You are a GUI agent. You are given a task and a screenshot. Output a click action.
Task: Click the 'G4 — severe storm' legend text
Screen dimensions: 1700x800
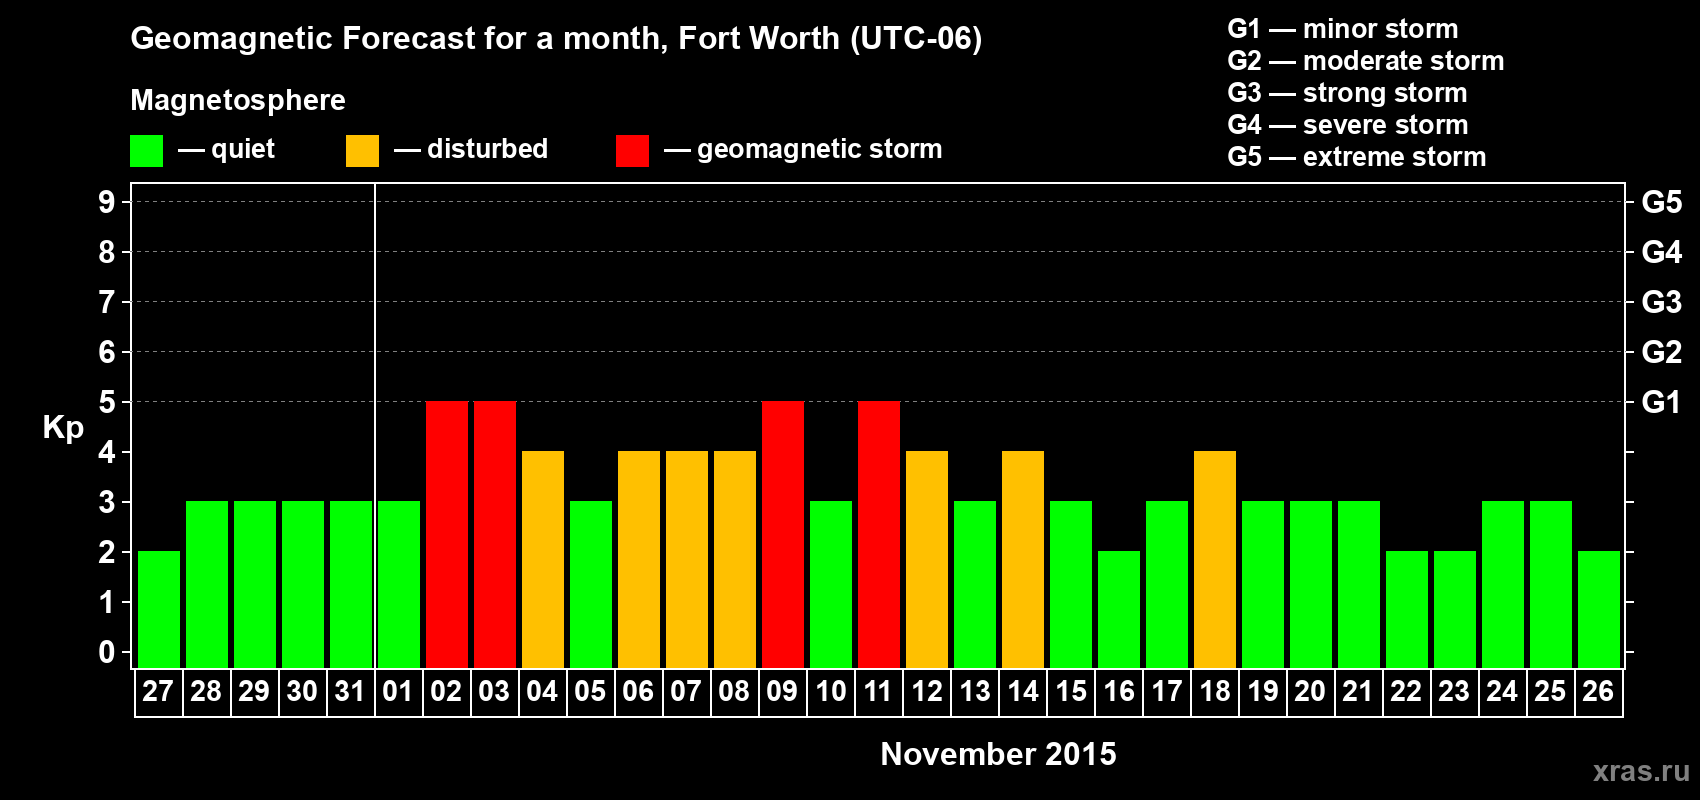1348,125
